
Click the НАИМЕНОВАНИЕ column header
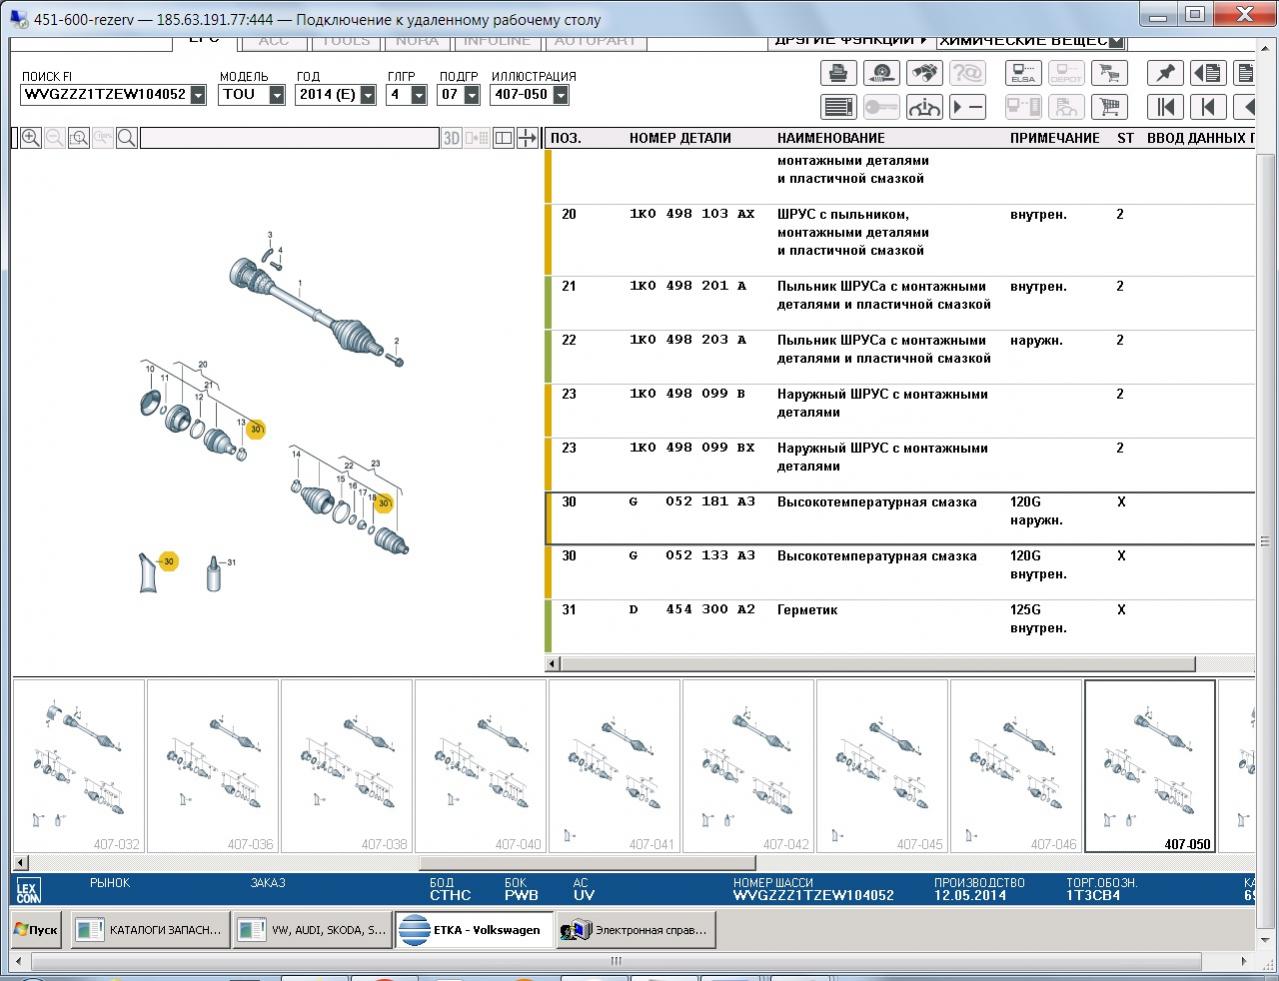coord(831,138)
